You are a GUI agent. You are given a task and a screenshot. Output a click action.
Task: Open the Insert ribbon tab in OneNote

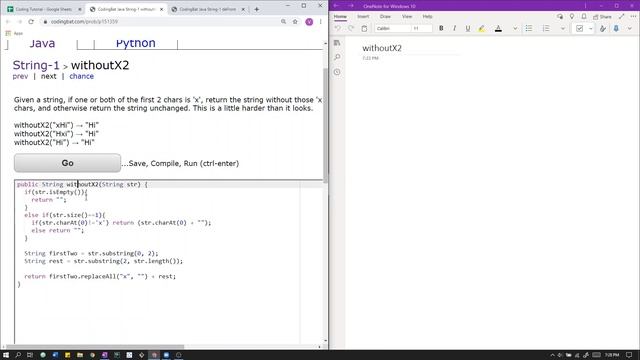tap(363, 17)
